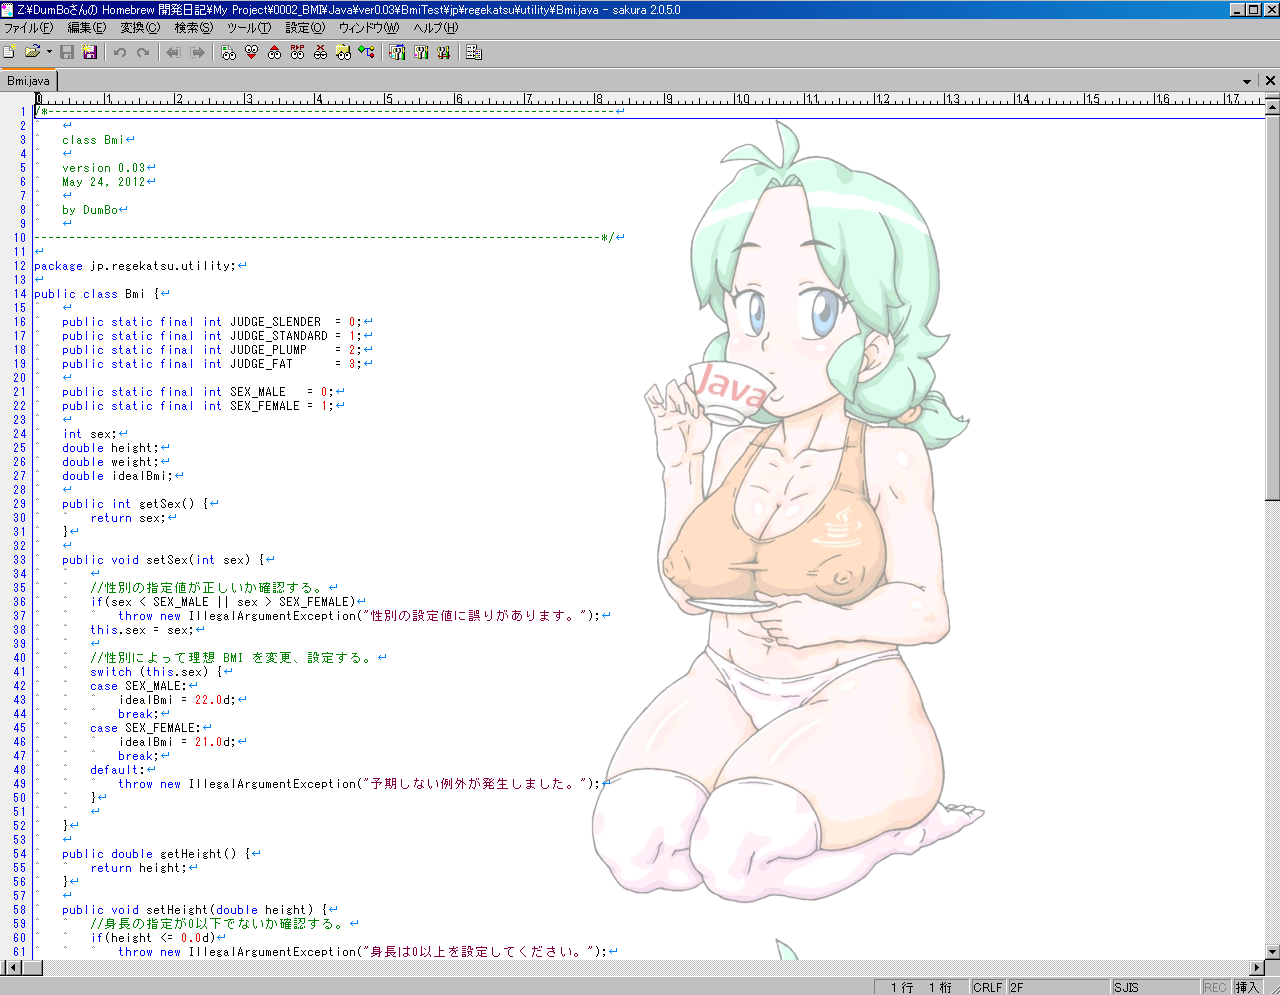Open Grep folder search icon
The image size is (1280, 995).
(343, 52)
